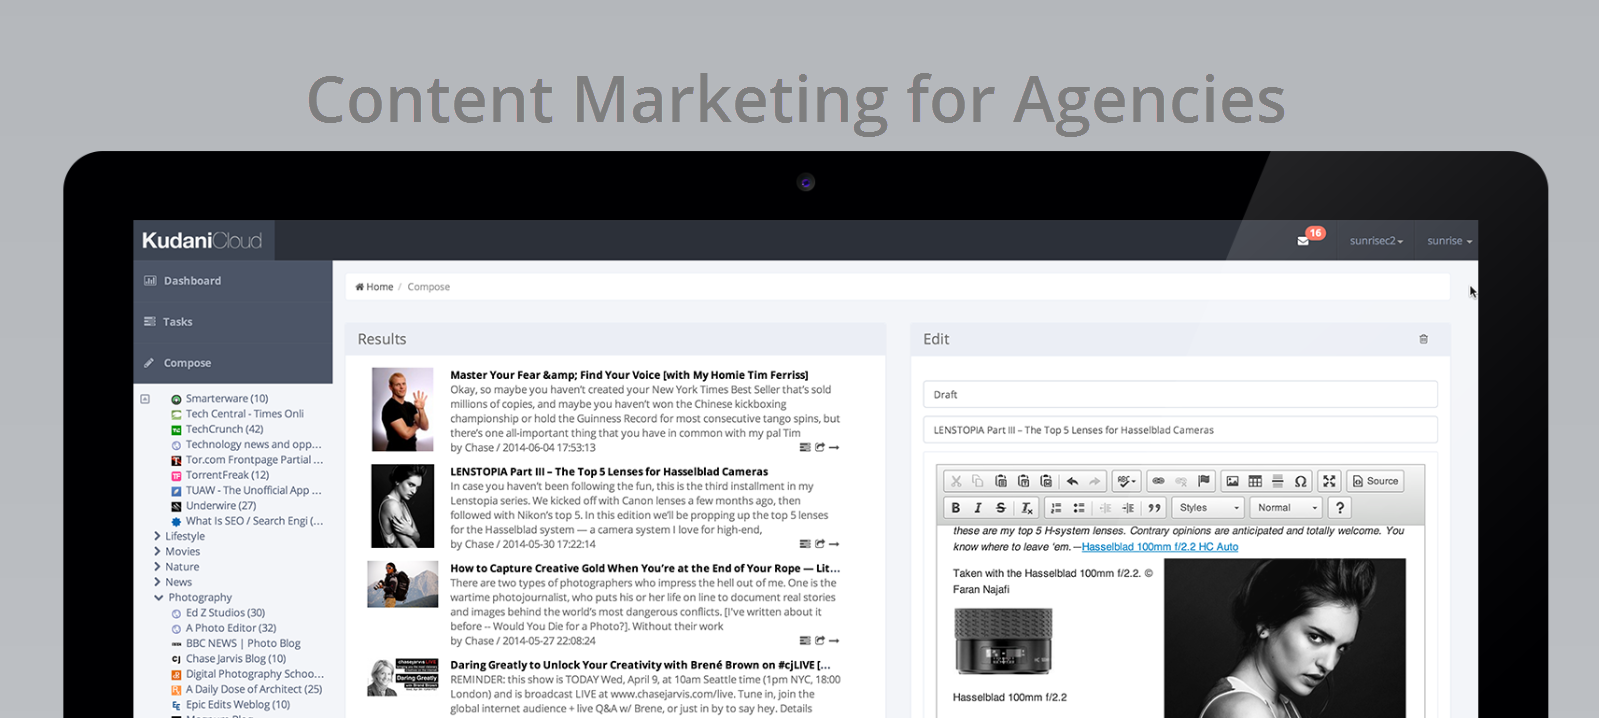Insert special character with Omega icon
This screenshot has width=1599, height=718.
pos(1300,481)
